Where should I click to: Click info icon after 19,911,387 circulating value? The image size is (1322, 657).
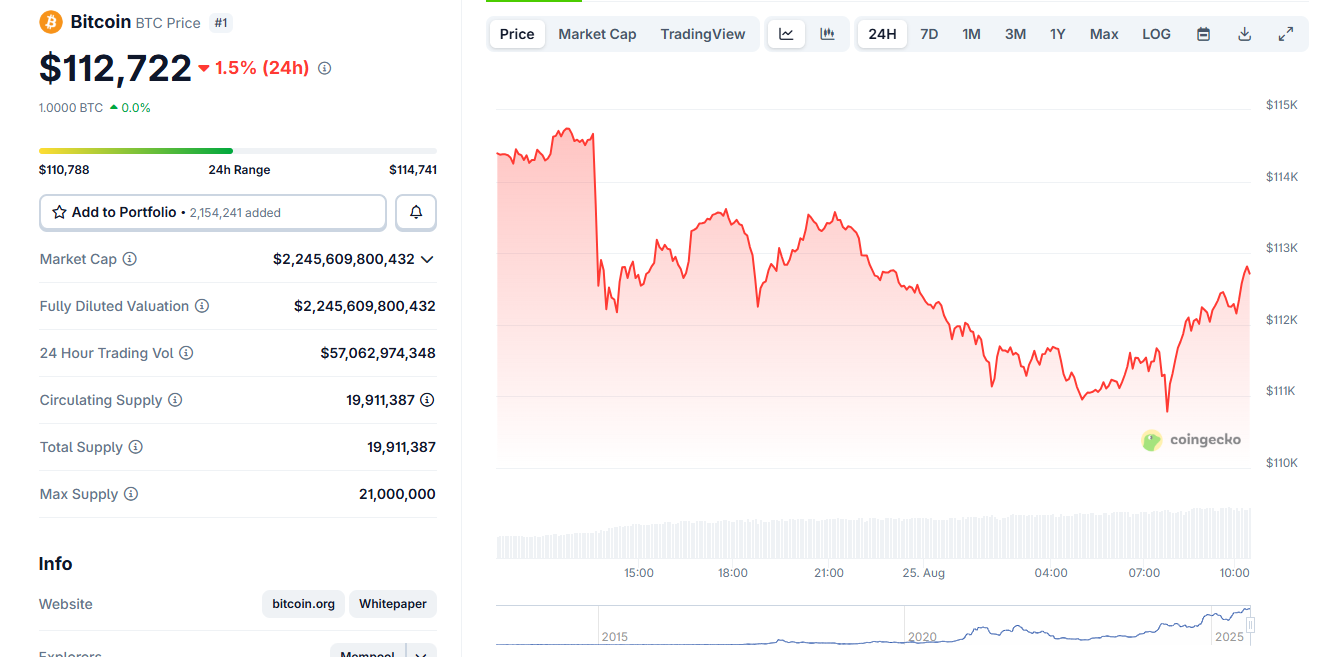tap(427, 400)
